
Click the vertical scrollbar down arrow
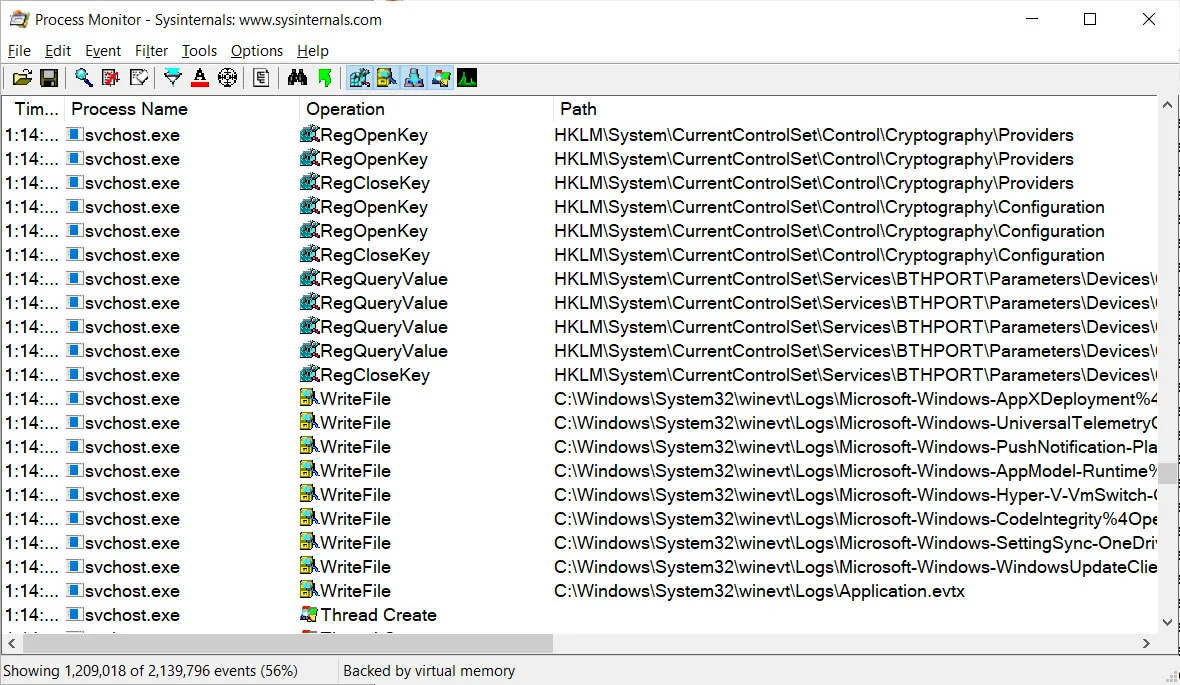tap(1167, 623)
